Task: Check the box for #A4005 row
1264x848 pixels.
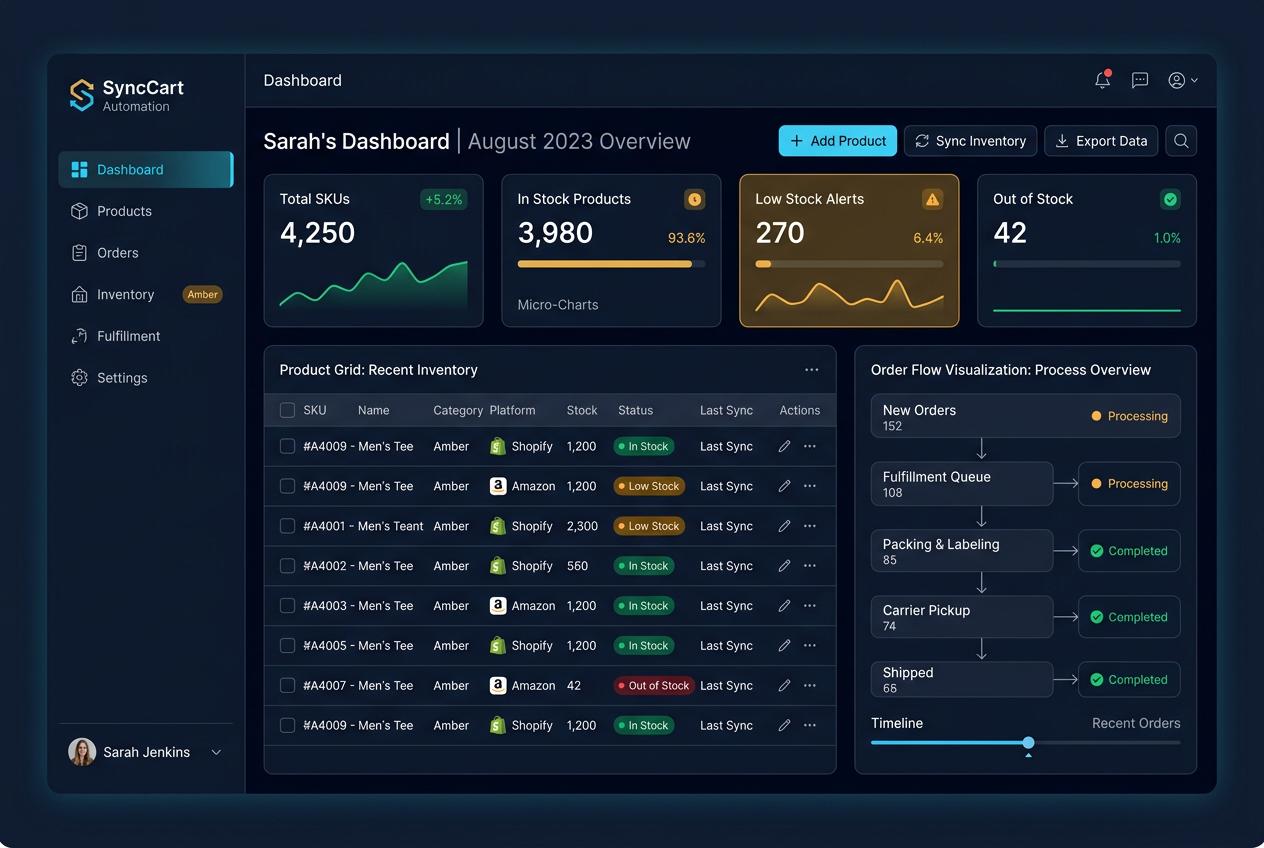Action: coord(287,646)
